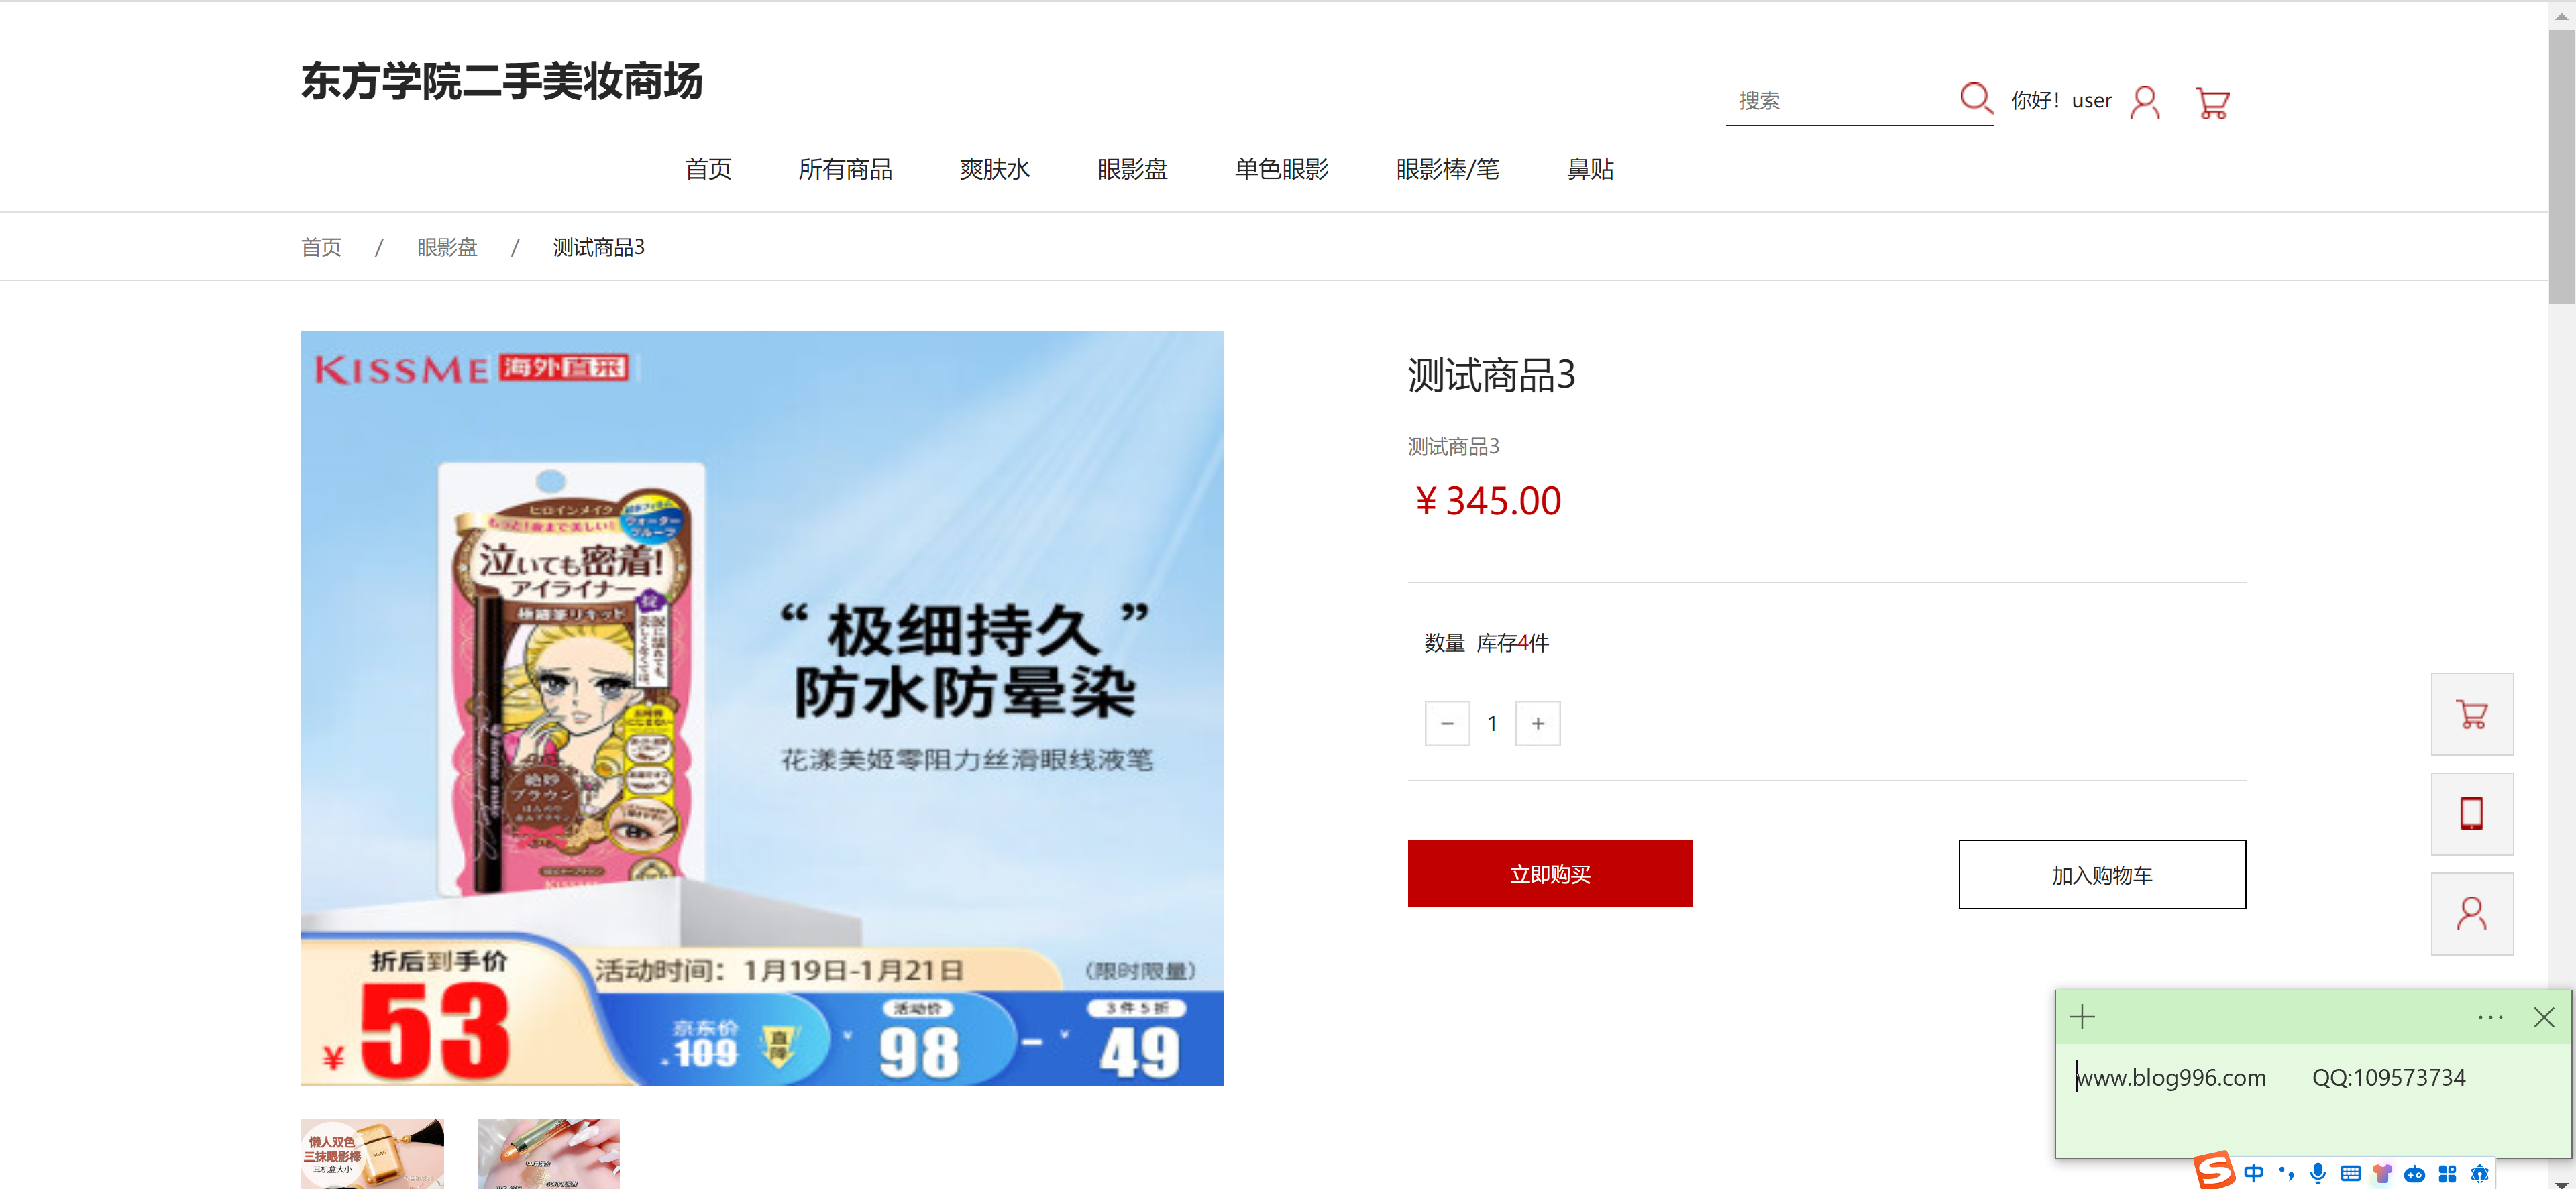Click the sticky note text www.blog996.com
The height and width of the screenshot is (1189, 2576).
coord(2171,1078)
